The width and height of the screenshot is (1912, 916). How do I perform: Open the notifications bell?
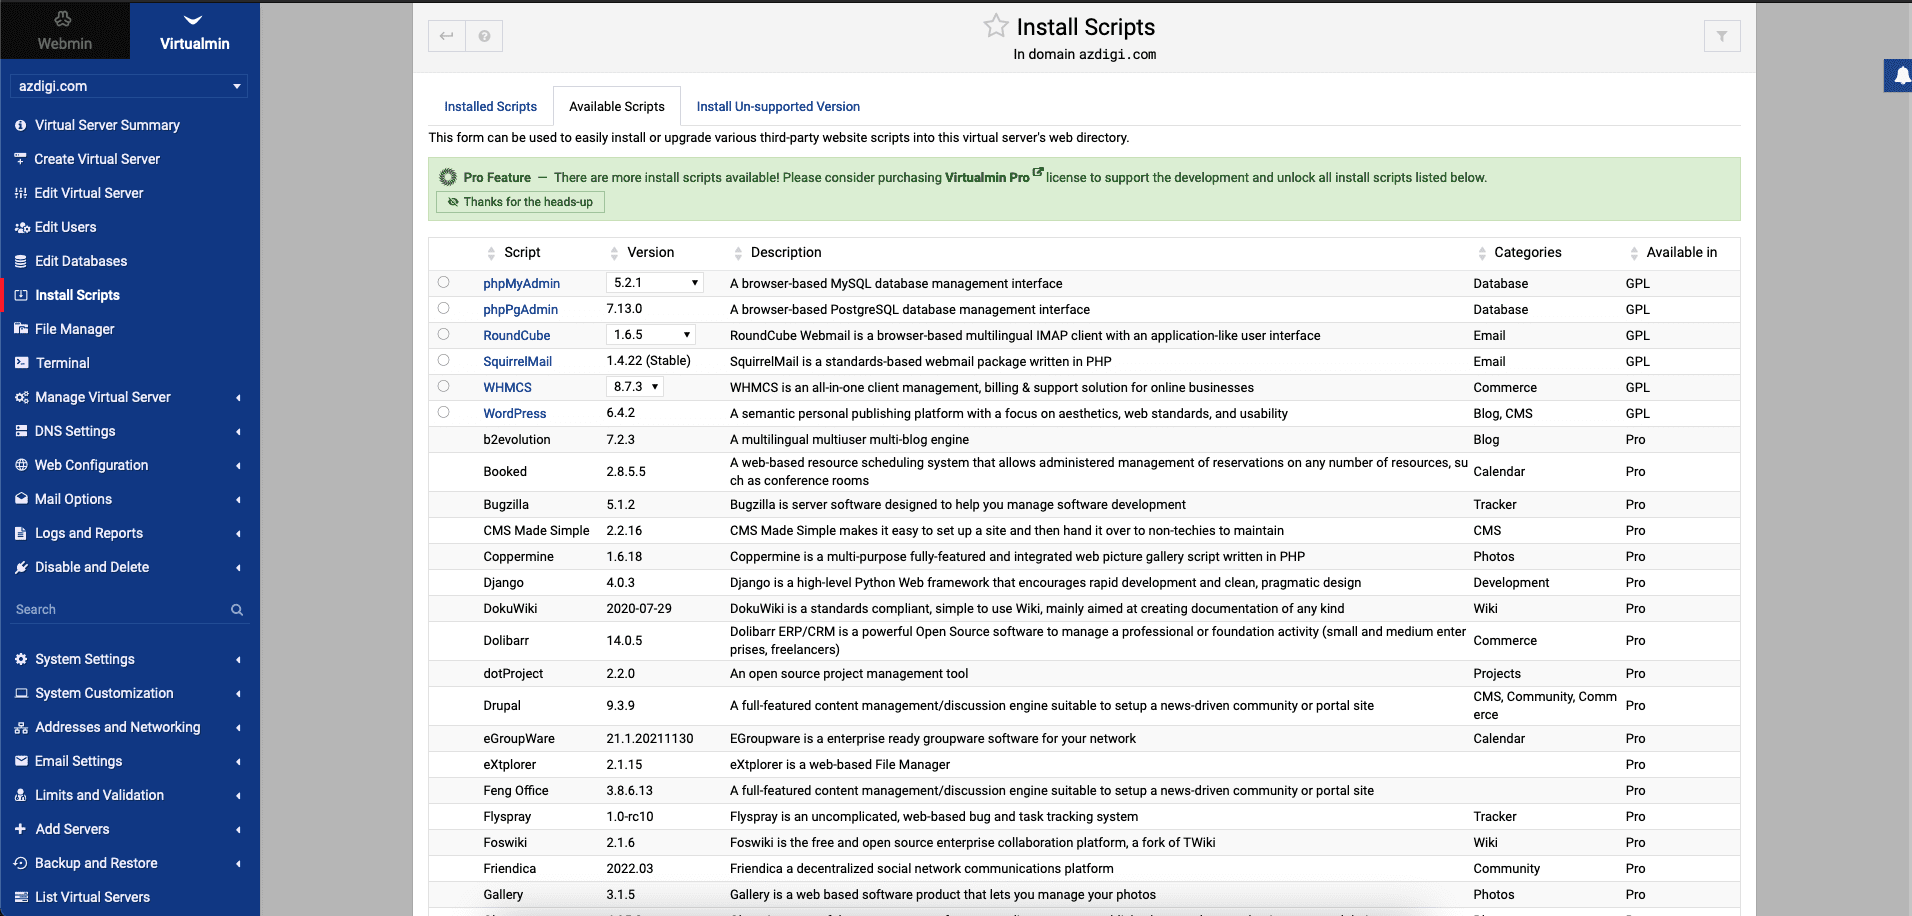click(x=1901, y=76)
